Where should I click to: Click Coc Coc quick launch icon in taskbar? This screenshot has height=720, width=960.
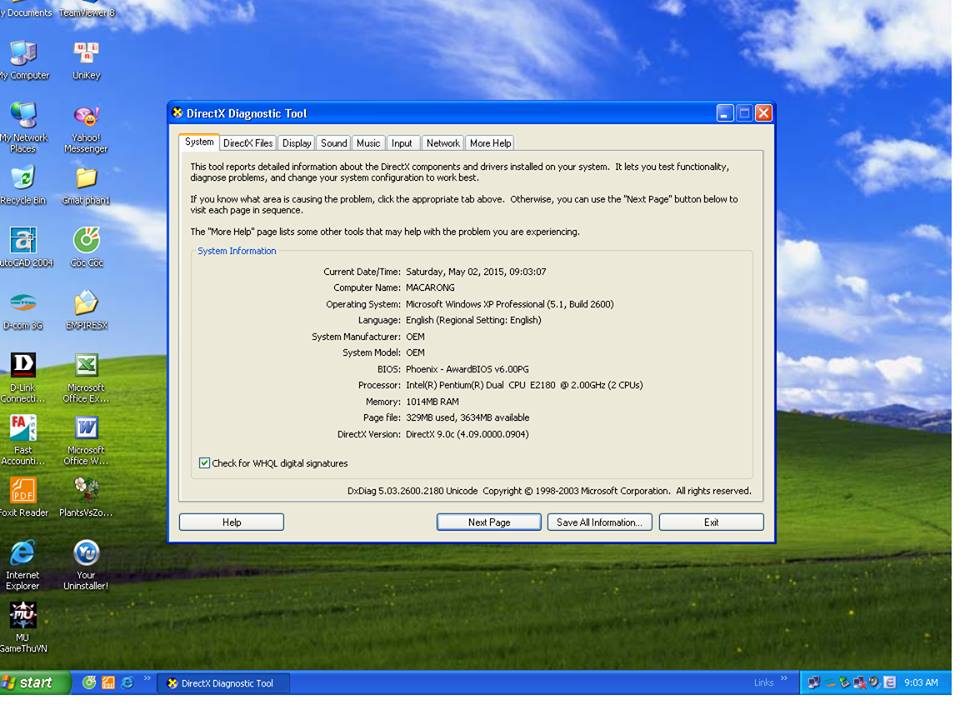[89, 683]
